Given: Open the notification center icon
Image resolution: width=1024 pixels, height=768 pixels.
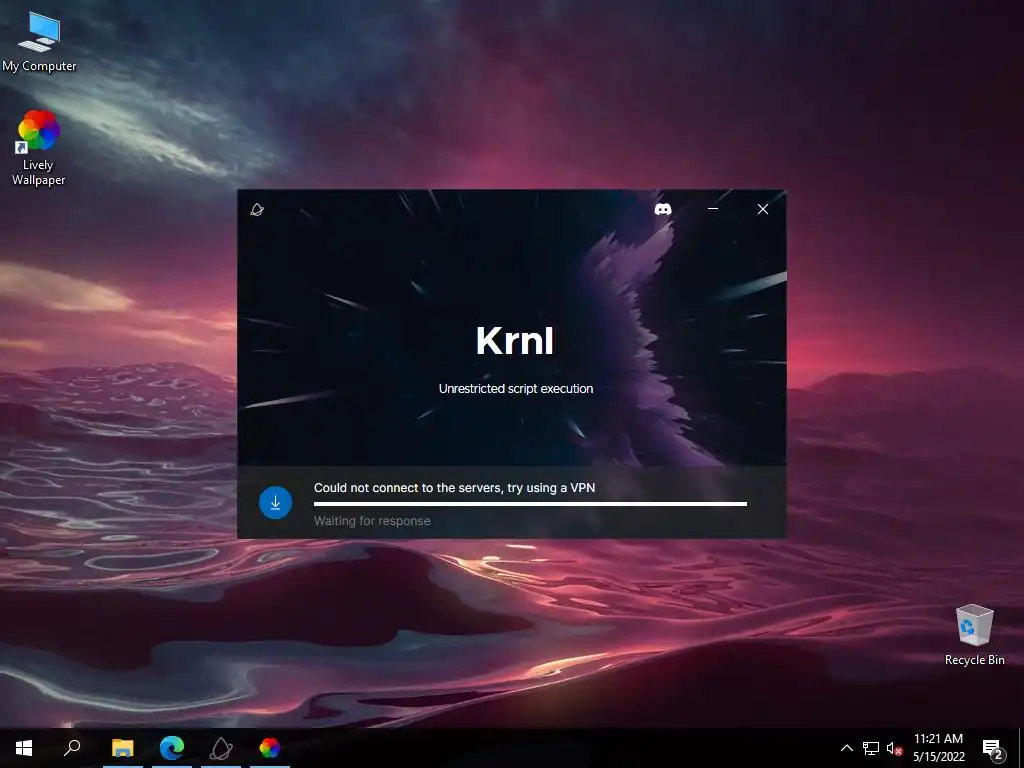Looking at the screenshot, I should click(993, 749).
